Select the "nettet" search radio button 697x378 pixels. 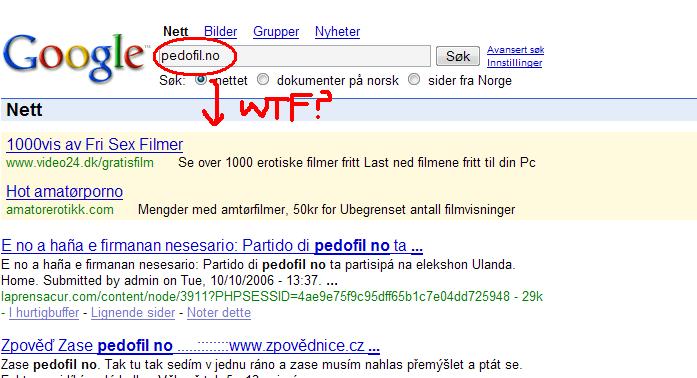tap(201, 79)
